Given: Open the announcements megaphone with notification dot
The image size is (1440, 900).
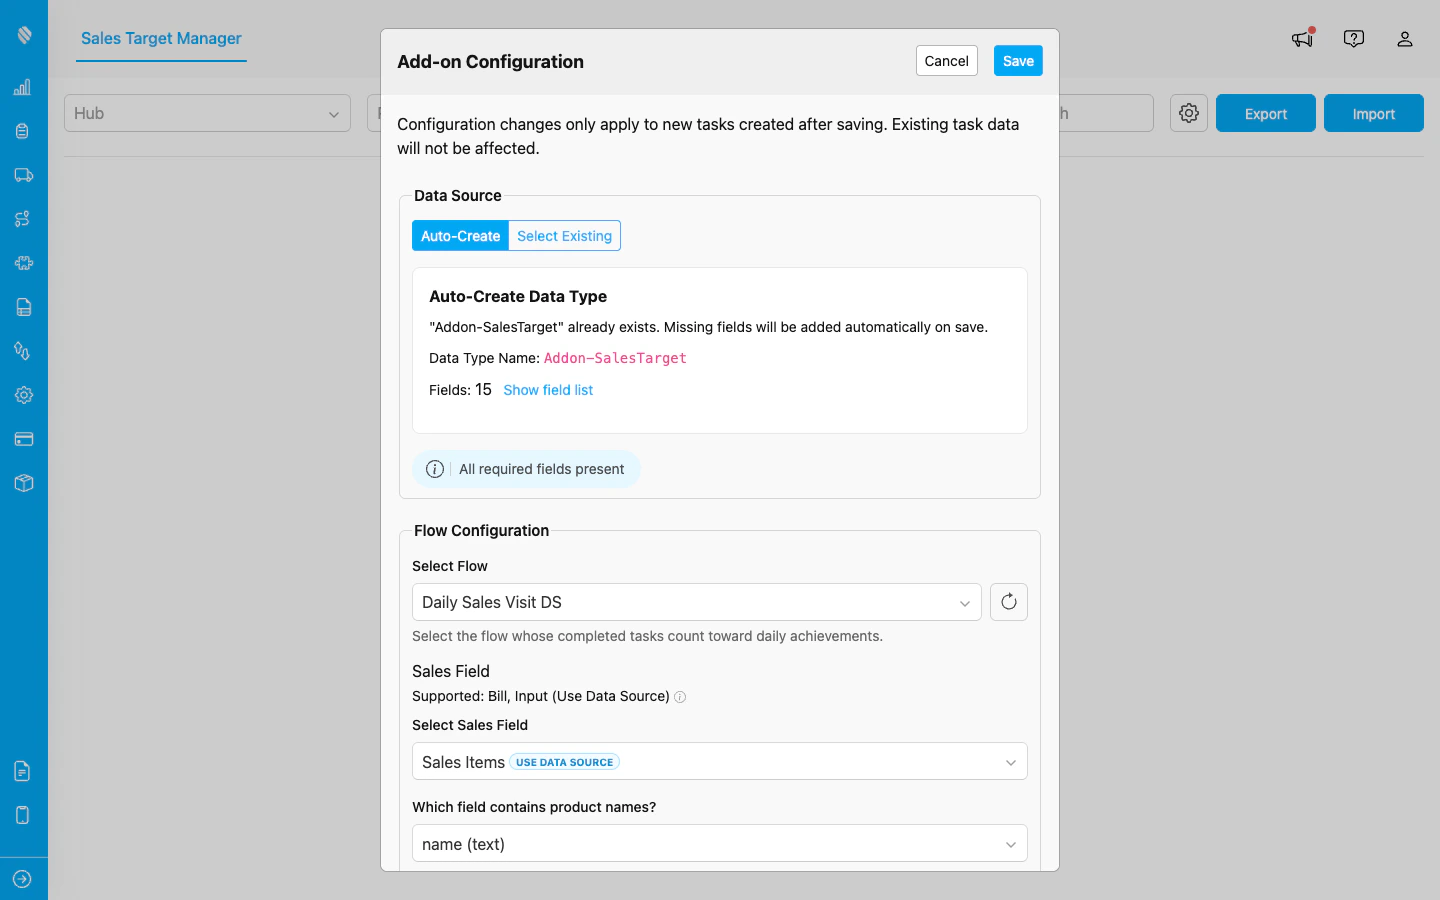Looking at the screenshot, I should (1301, 39).
